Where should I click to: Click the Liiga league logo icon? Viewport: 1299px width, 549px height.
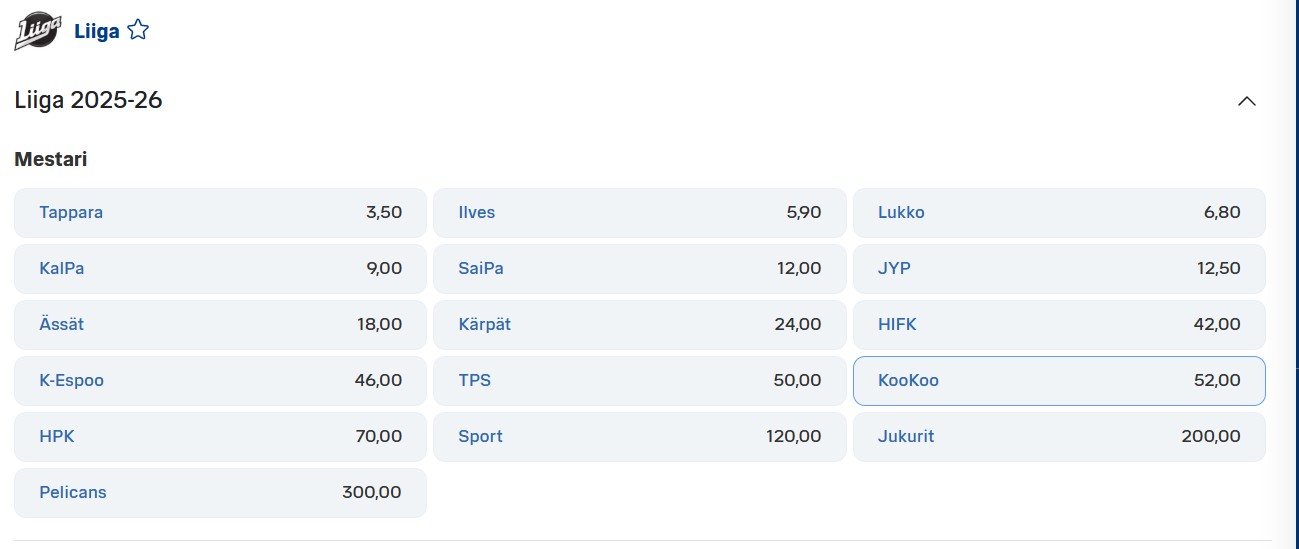pos(36,31)
